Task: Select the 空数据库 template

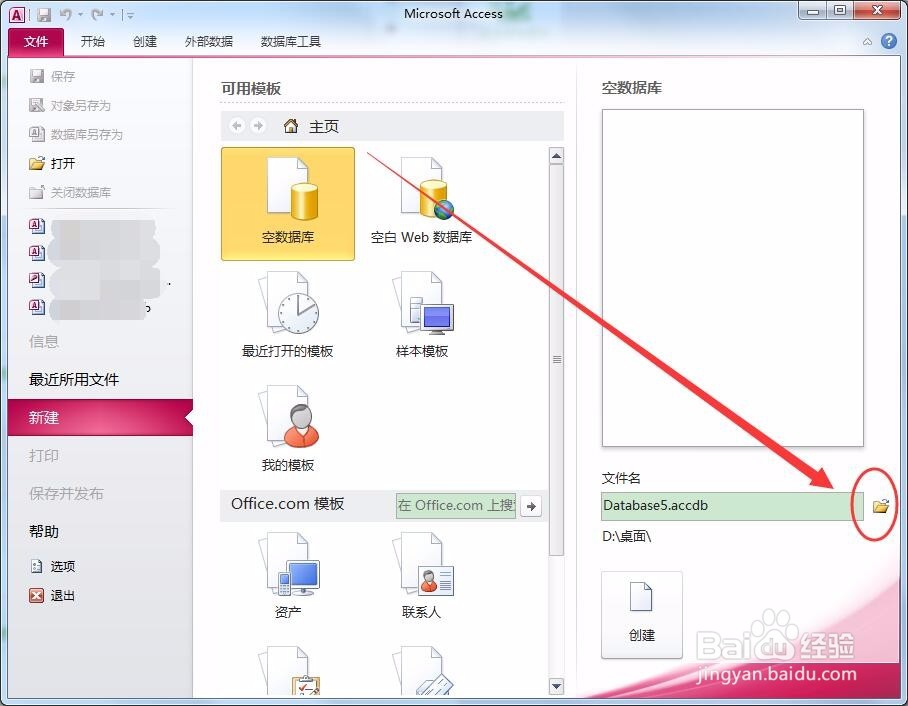Action: pyautogui.click(x=288, y=204)
